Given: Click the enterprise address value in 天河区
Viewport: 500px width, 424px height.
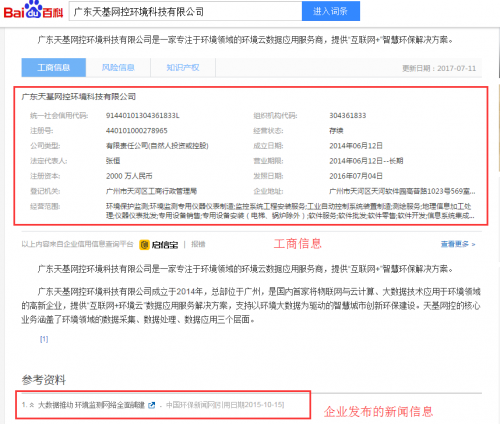Looking at the screenshot, I should 402,191.
